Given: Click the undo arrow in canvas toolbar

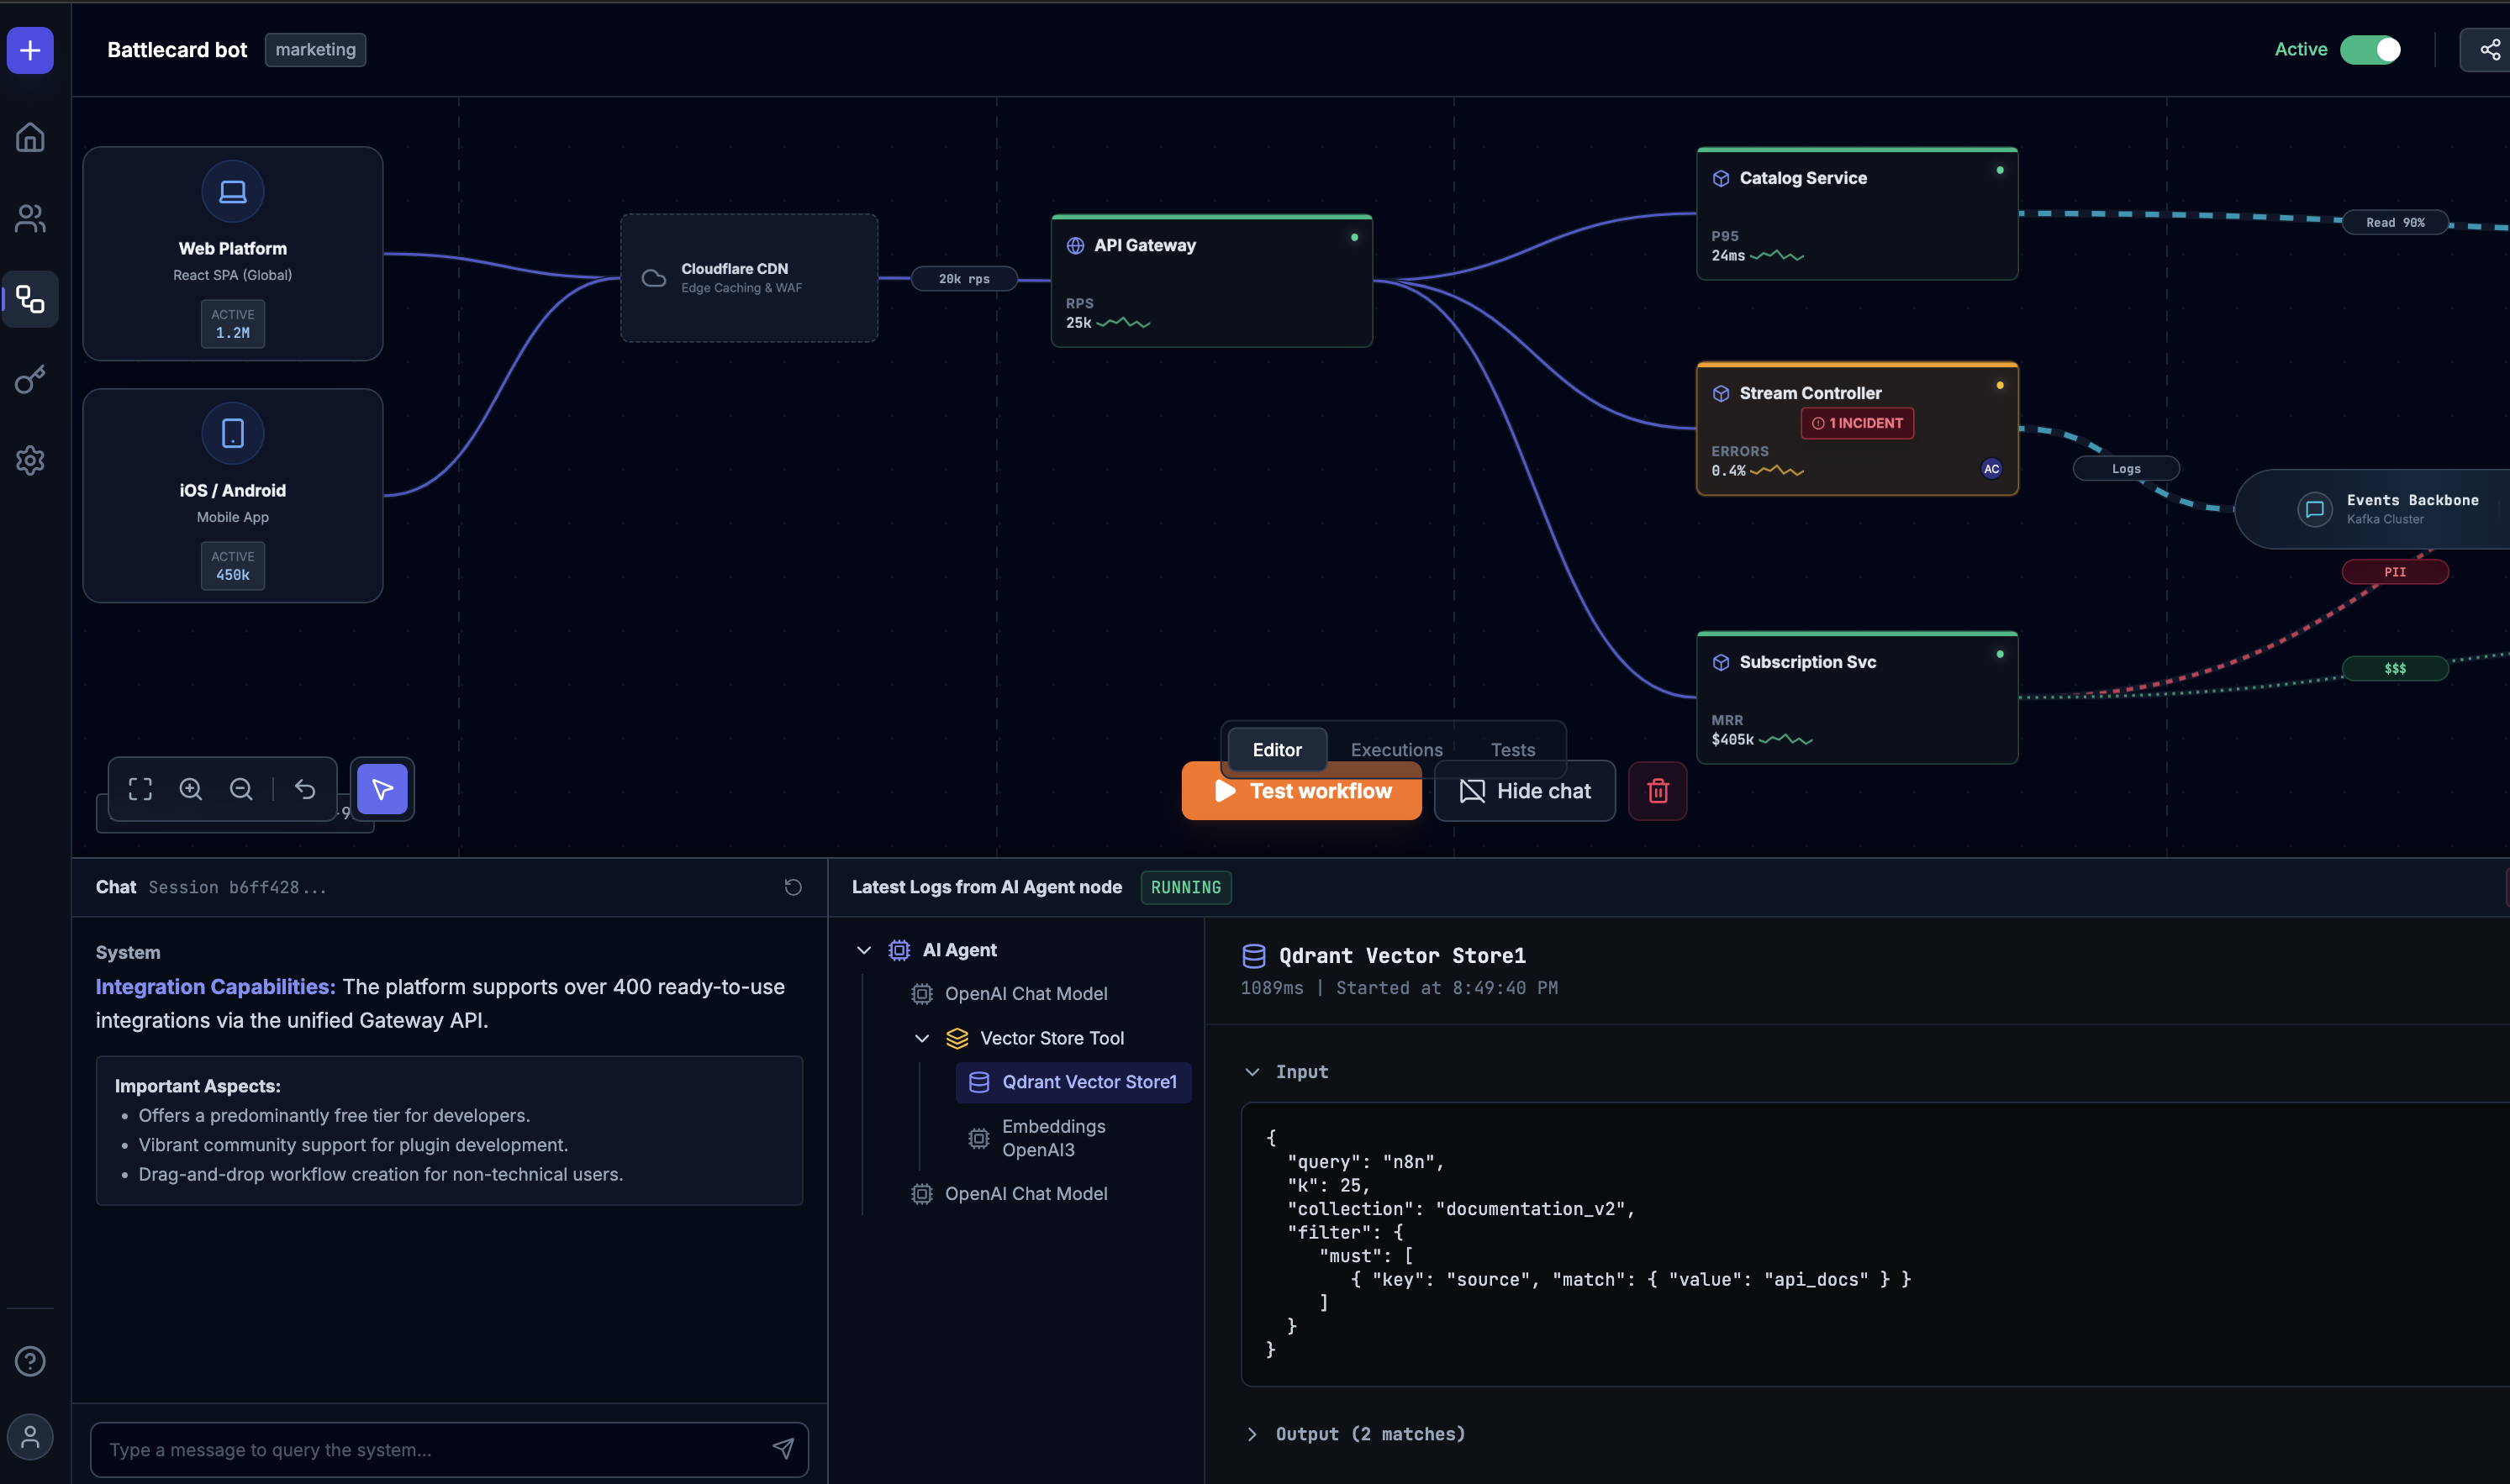Looking at the screenshot, I should 305,789.
